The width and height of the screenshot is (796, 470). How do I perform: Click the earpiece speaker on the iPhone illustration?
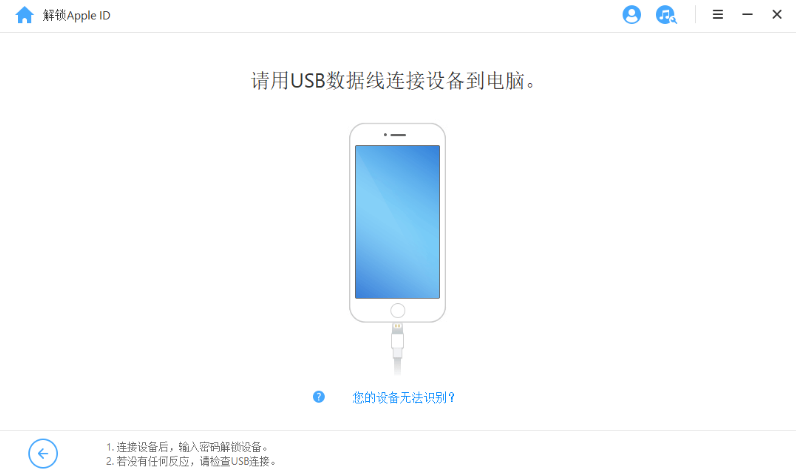tap(399, 135)
